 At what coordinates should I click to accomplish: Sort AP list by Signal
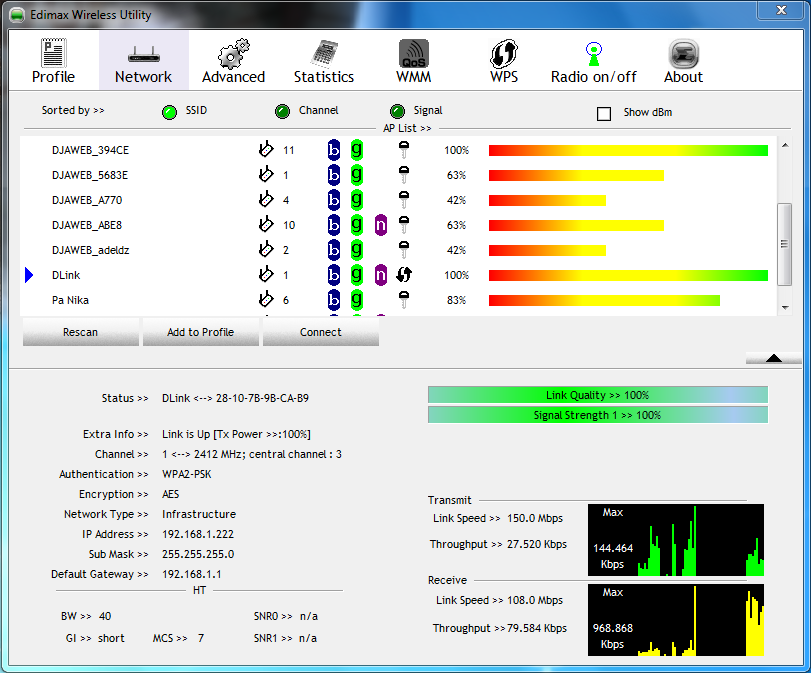(397, 111)
